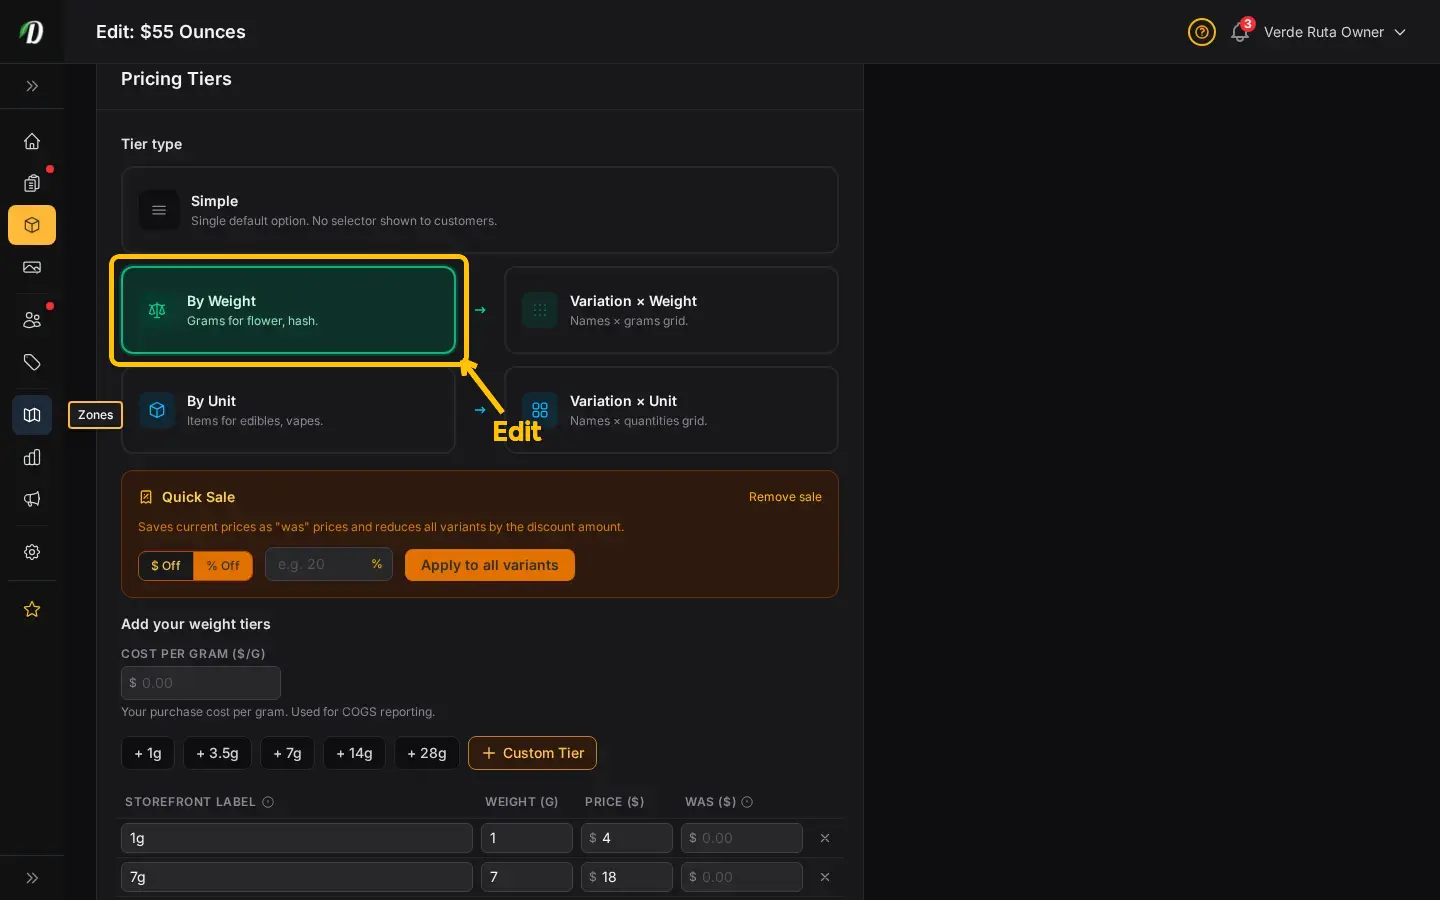Click the help question mark icon
1440x900 pixels.
pyautogui.click(x=1201, y=32)
